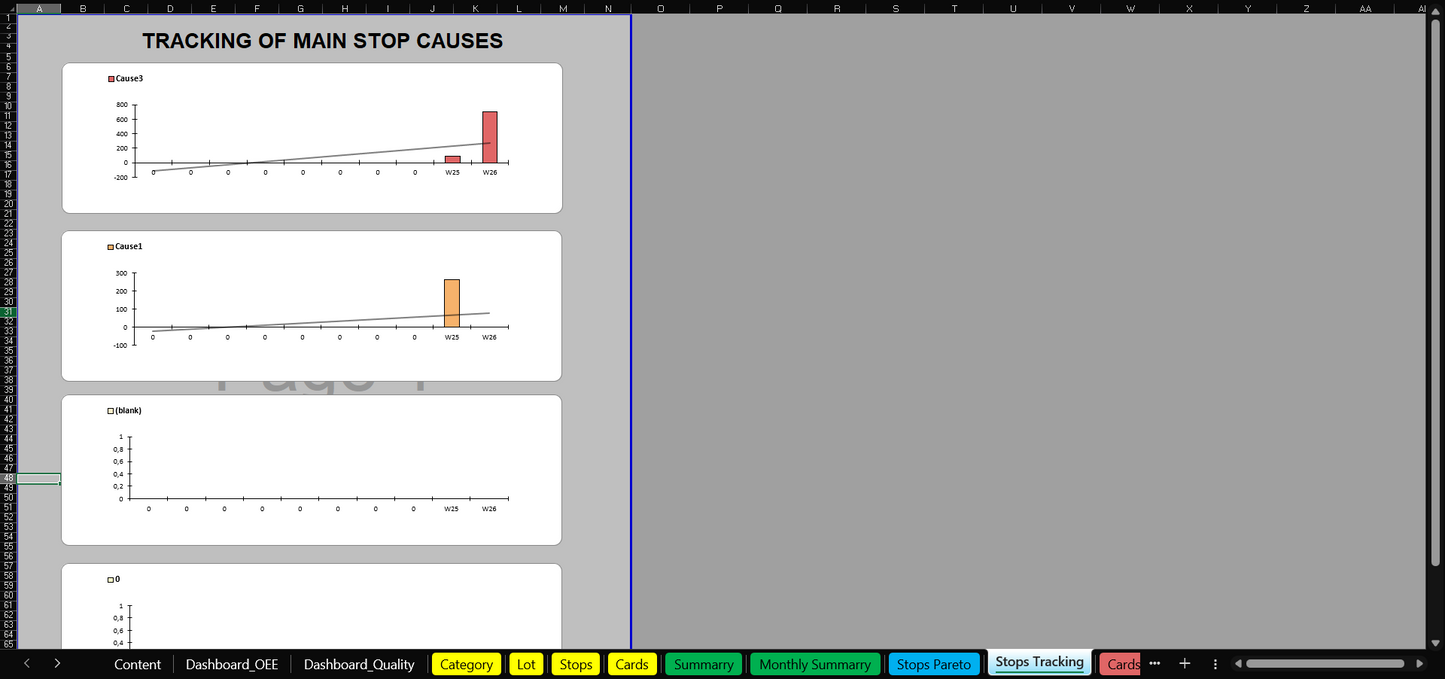
Task: Select column A header
Action: [x=39, y=8]
